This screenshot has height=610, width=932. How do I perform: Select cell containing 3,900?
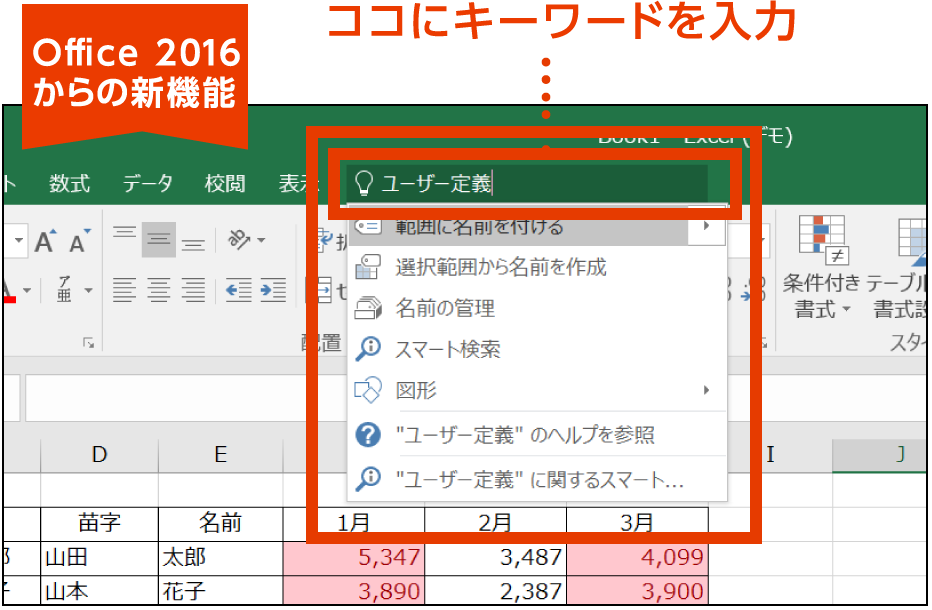click(x=638, y=590)
